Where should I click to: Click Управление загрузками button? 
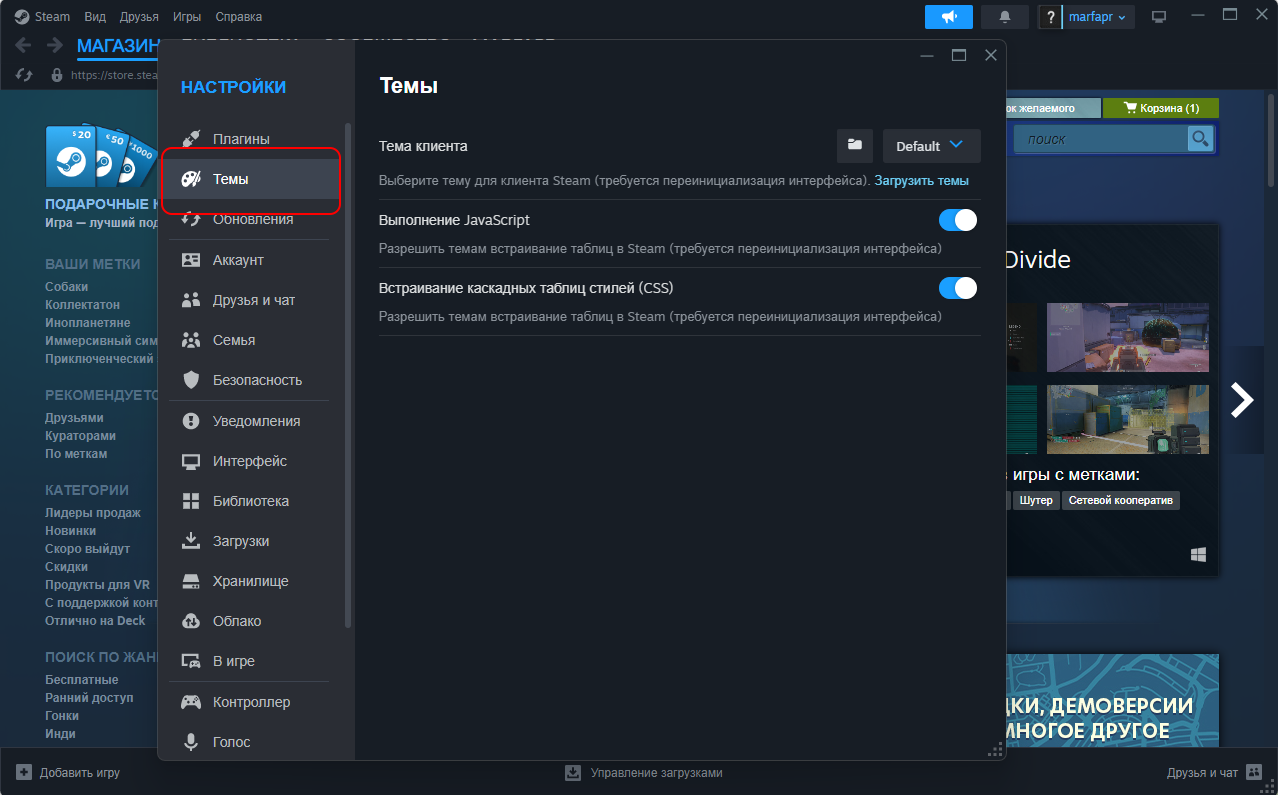click(x=643, y=773)
